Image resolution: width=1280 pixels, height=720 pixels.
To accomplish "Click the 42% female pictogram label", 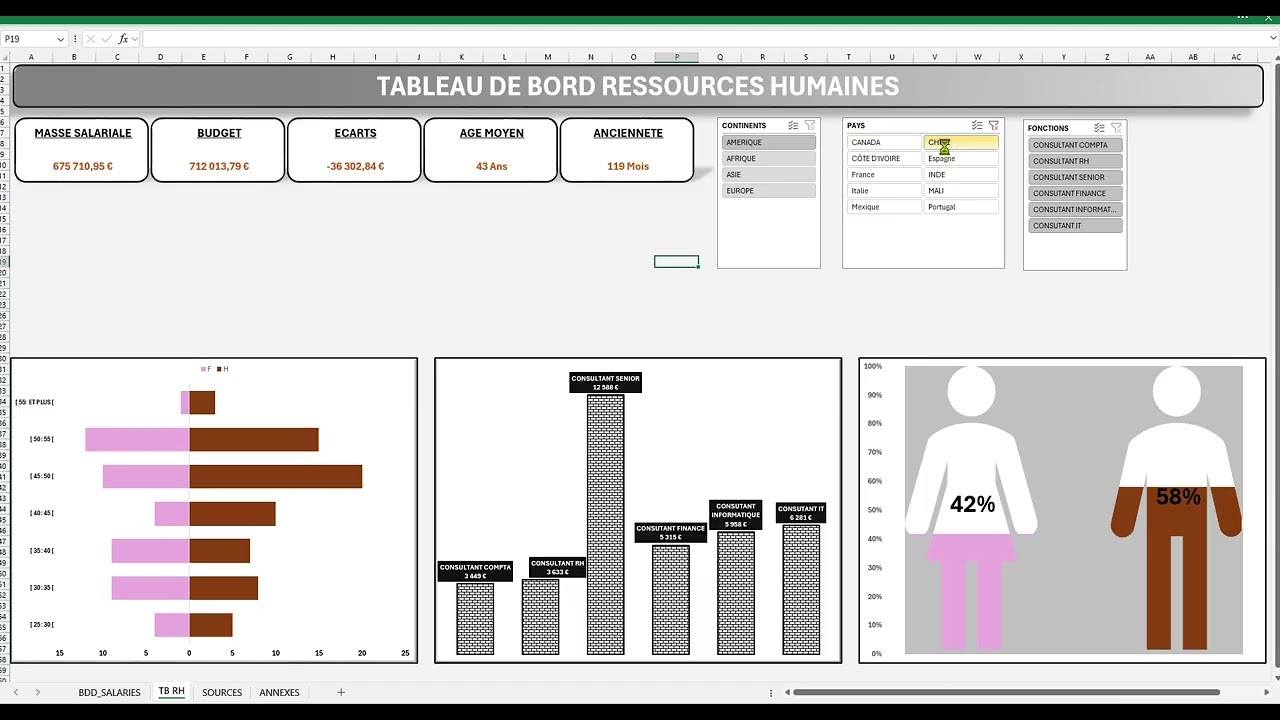I will (972, 505).
